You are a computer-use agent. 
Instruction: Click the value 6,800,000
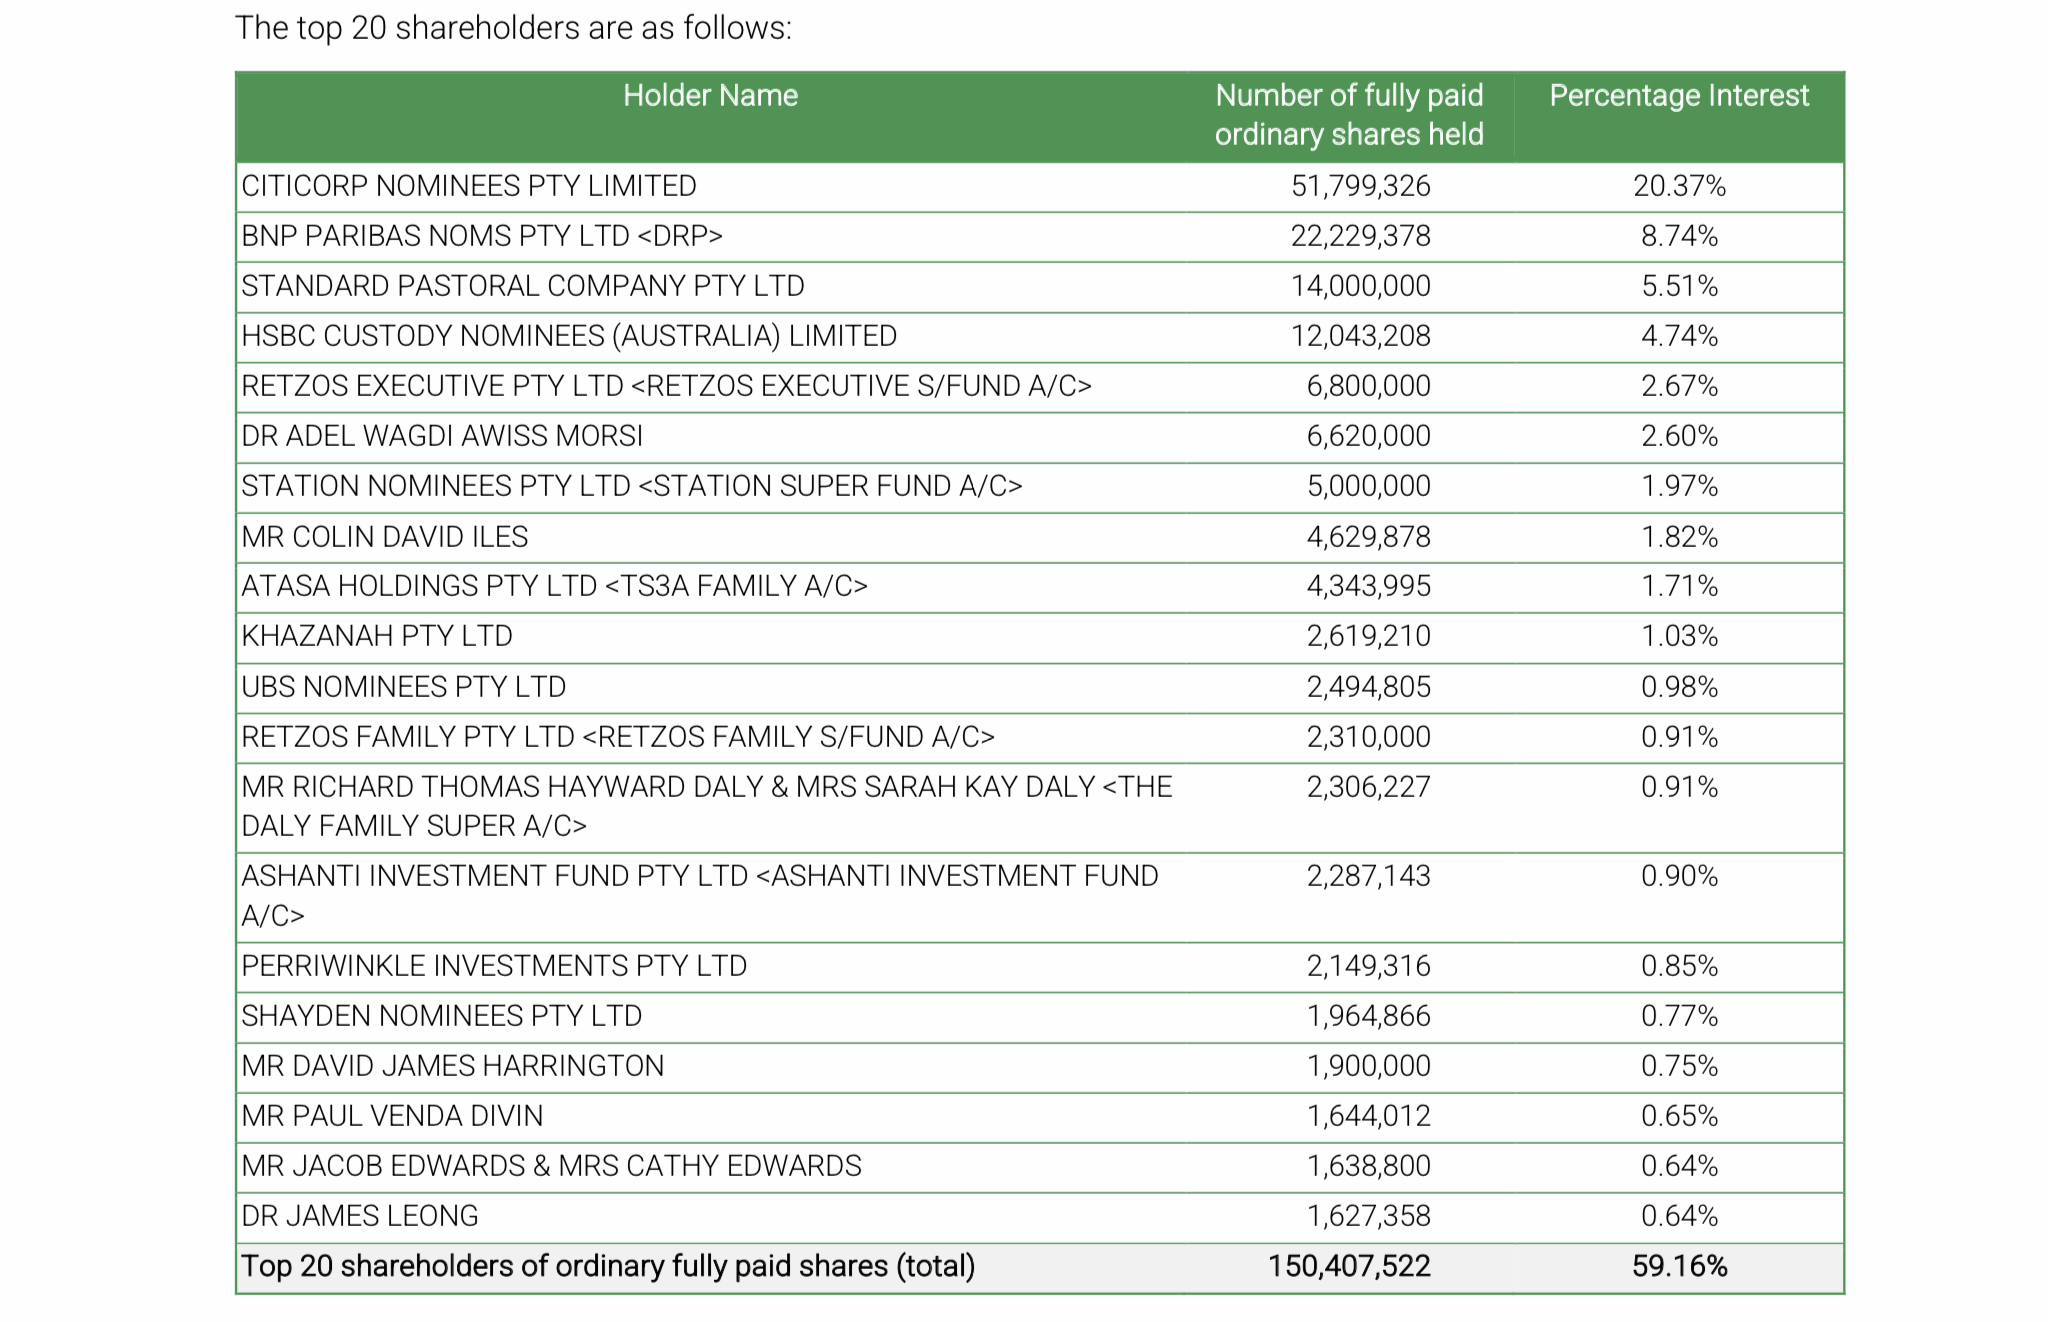pos(1368,386)
